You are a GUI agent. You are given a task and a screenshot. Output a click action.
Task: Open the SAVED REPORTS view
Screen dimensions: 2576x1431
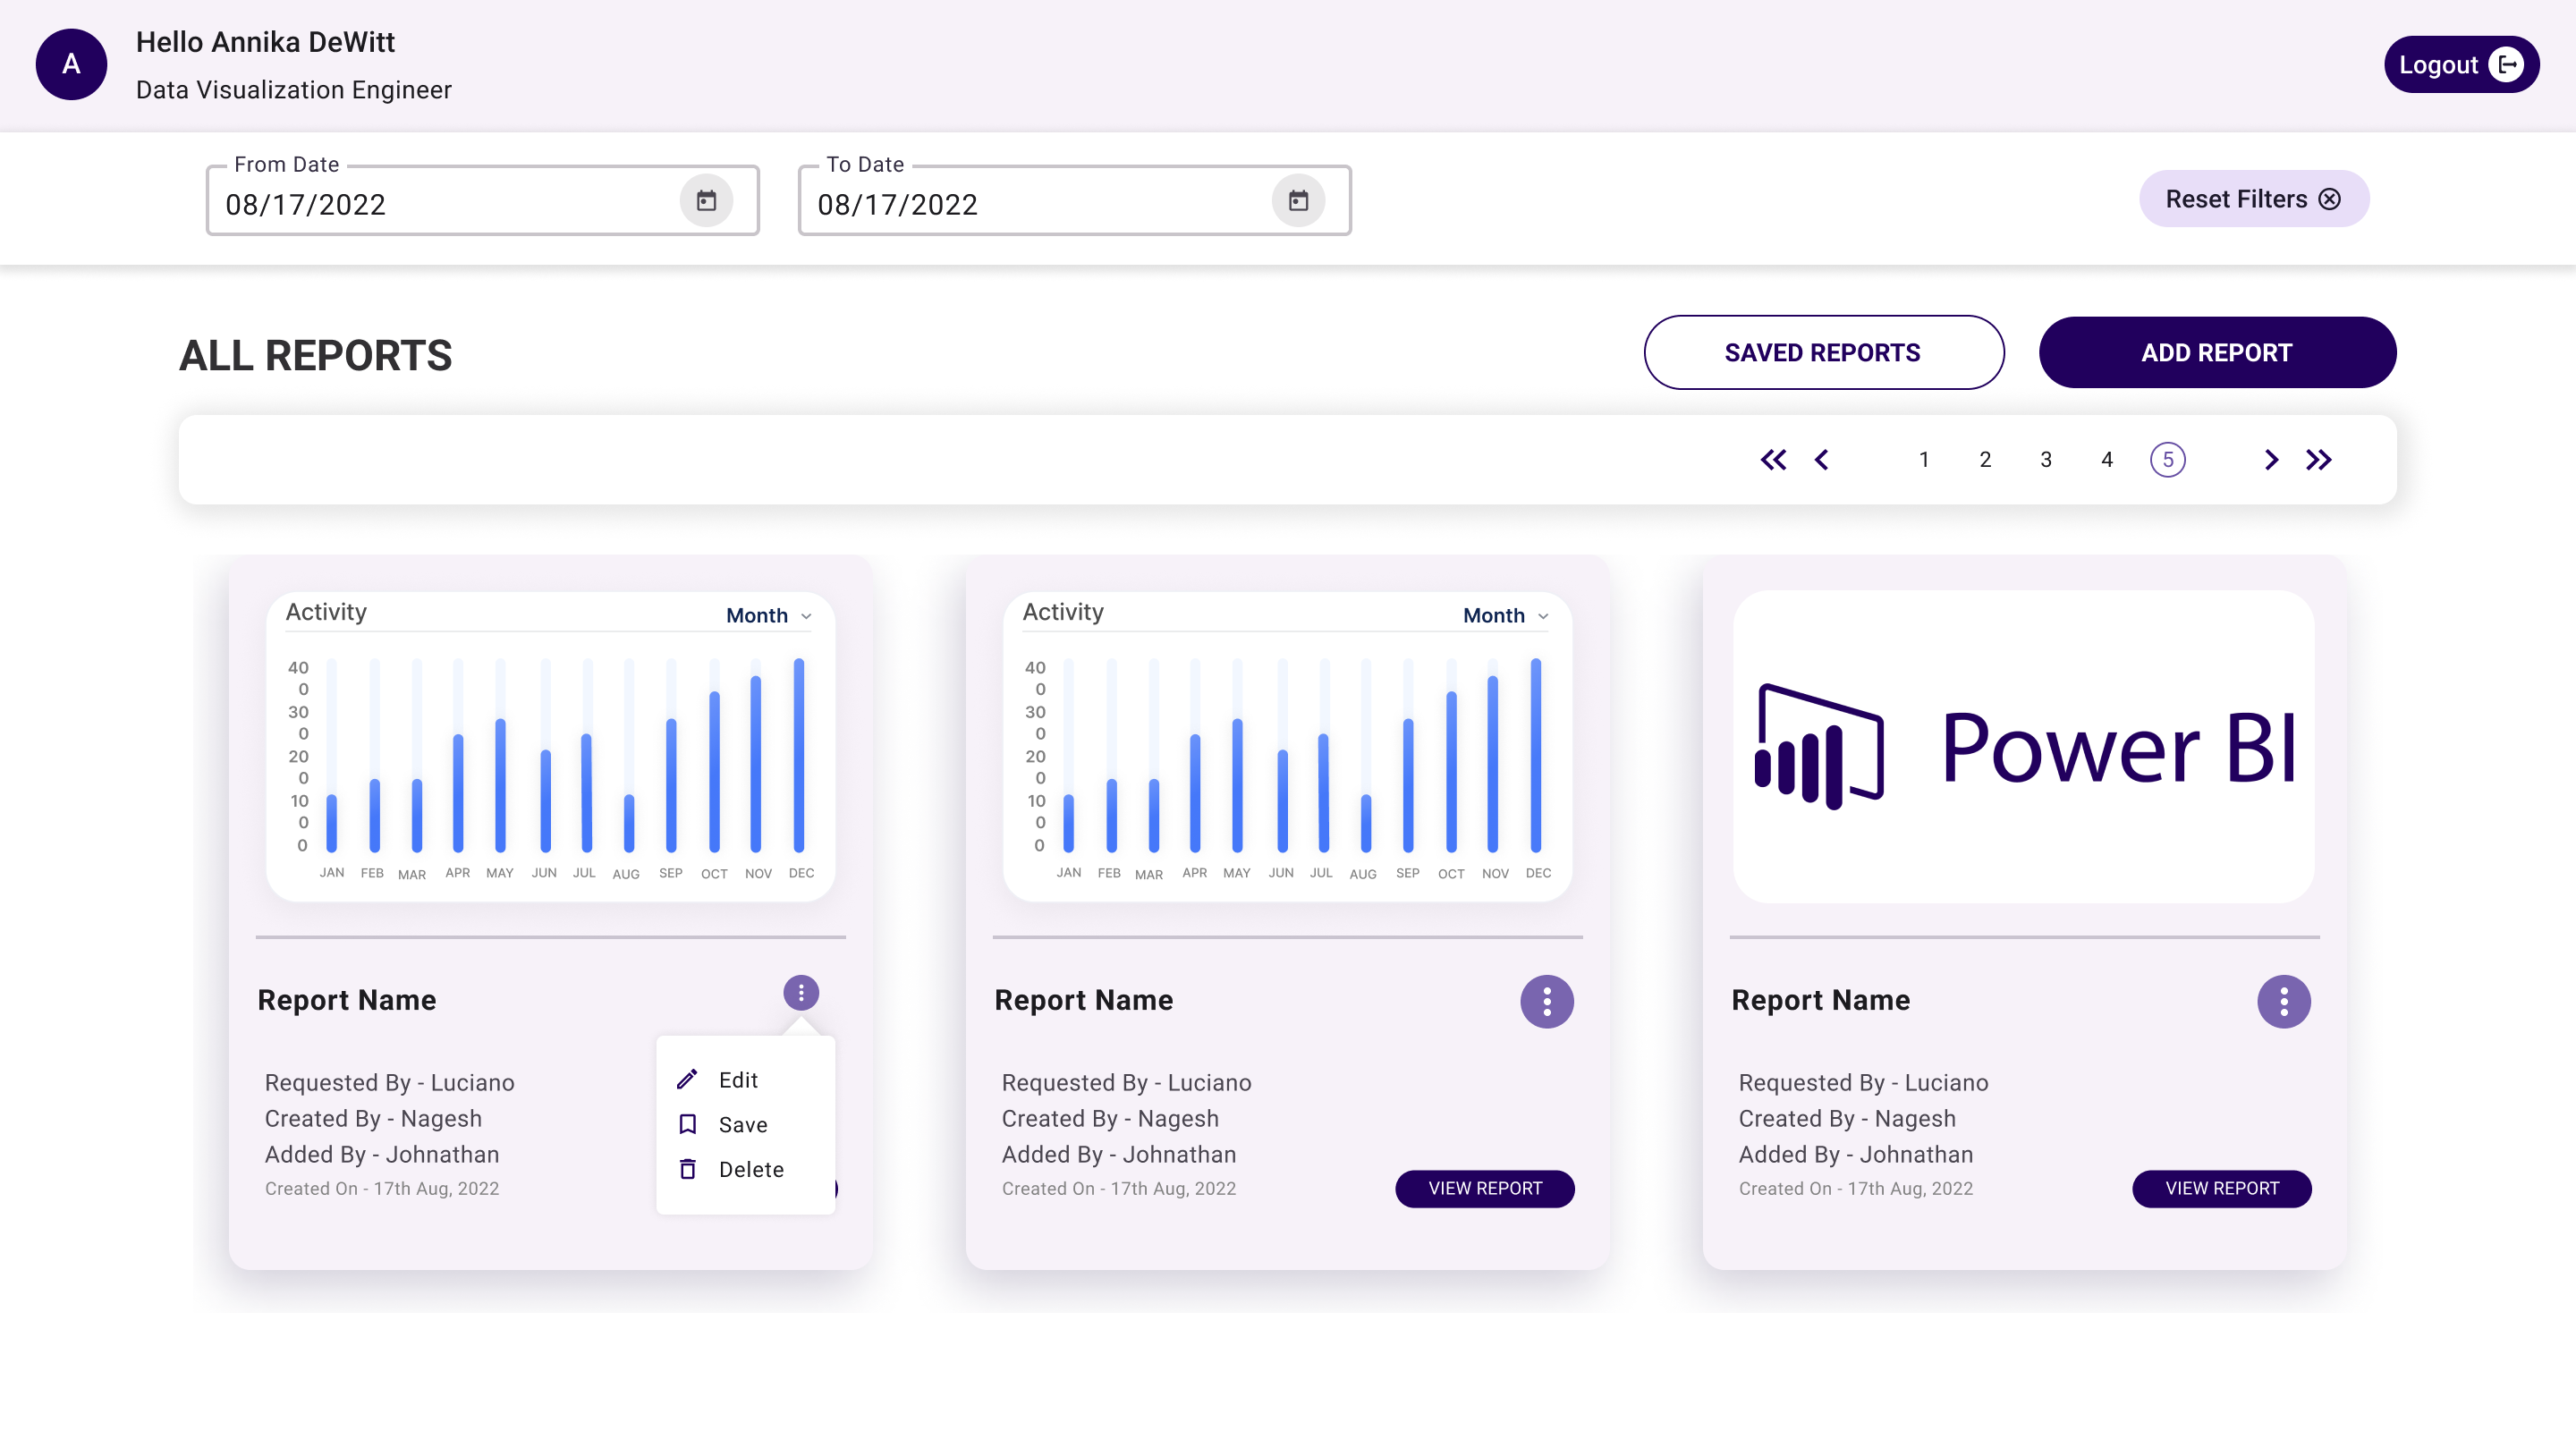(1823, 353)
